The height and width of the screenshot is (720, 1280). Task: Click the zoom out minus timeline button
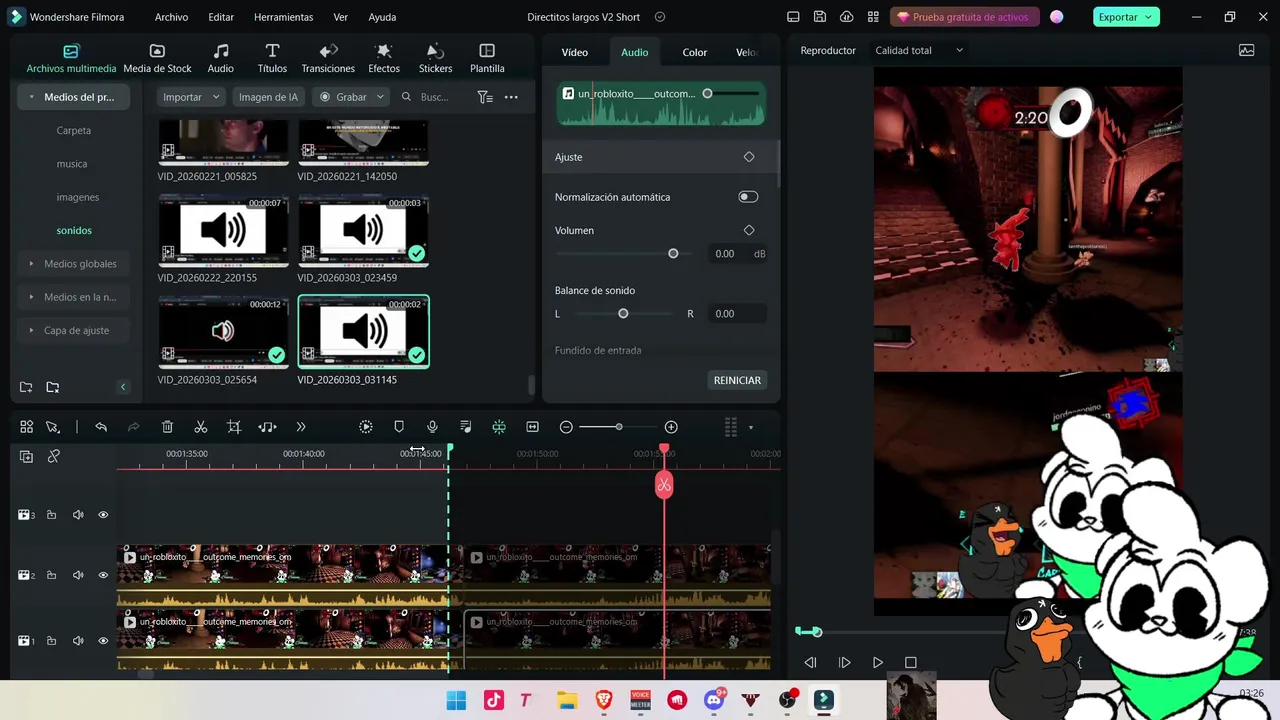point(566,427)
